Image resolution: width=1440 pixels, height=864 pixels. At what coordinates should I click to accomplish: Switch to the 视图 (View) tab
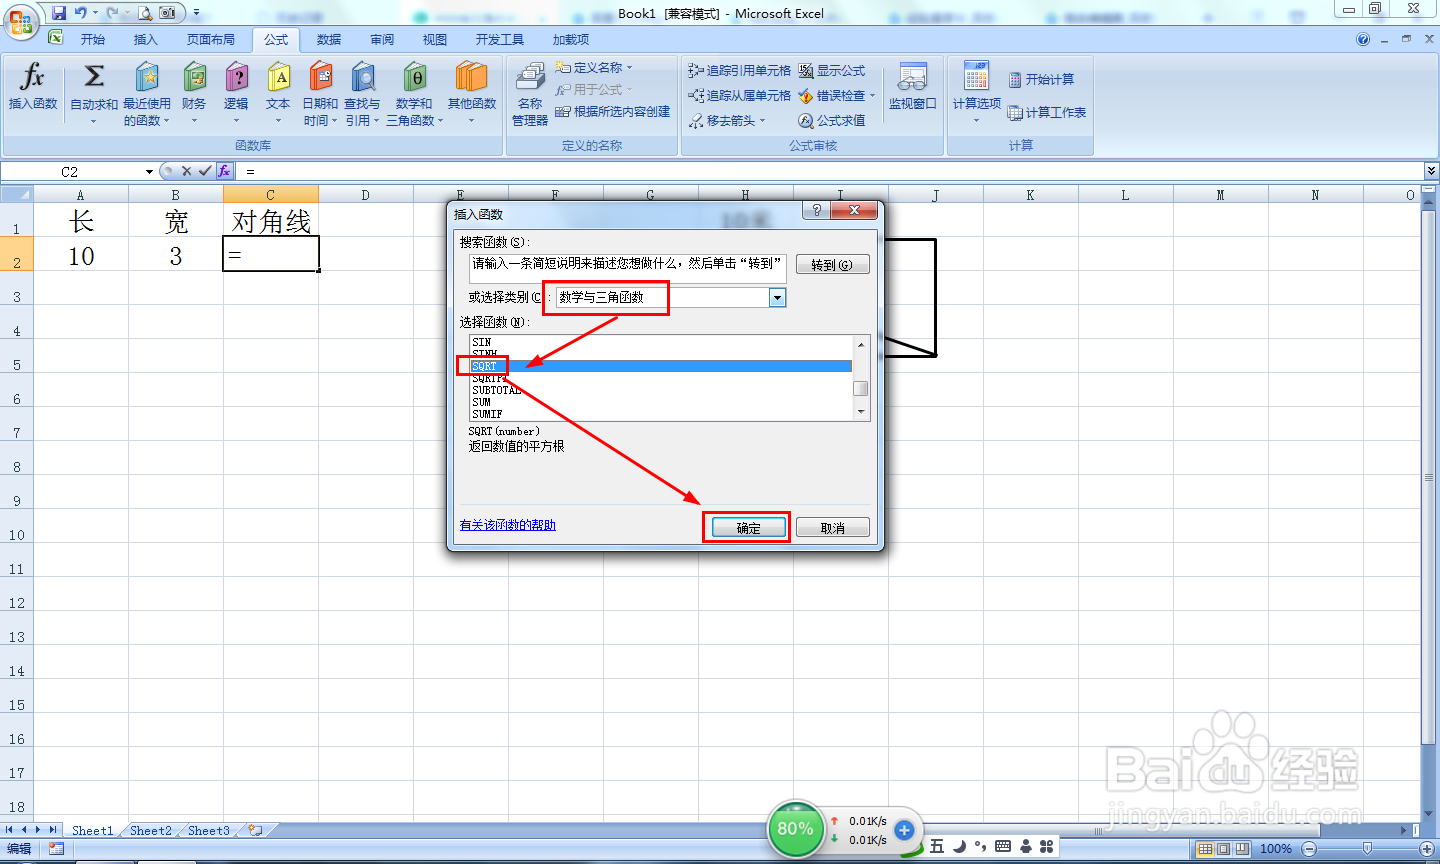(x=435, y=39)
